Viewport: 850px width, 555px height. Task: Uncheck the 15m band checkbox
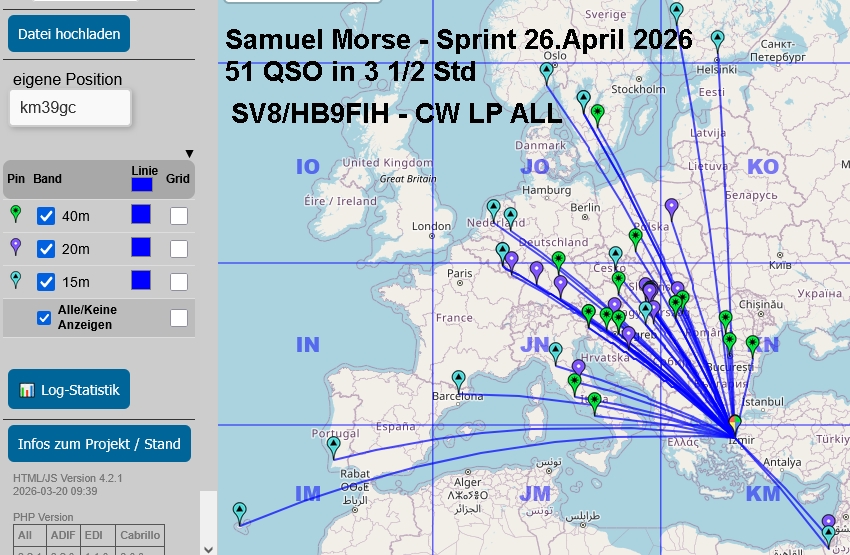point(46,282)
